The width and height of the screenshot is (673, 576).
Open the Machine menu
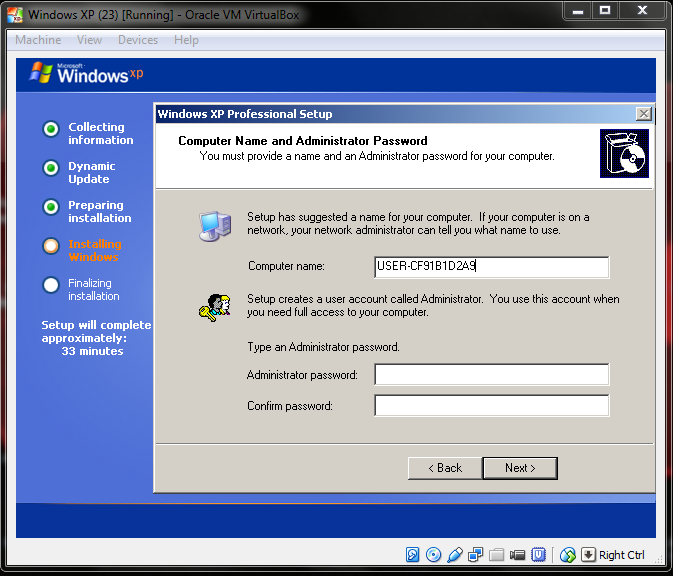[x=38, y=40]
